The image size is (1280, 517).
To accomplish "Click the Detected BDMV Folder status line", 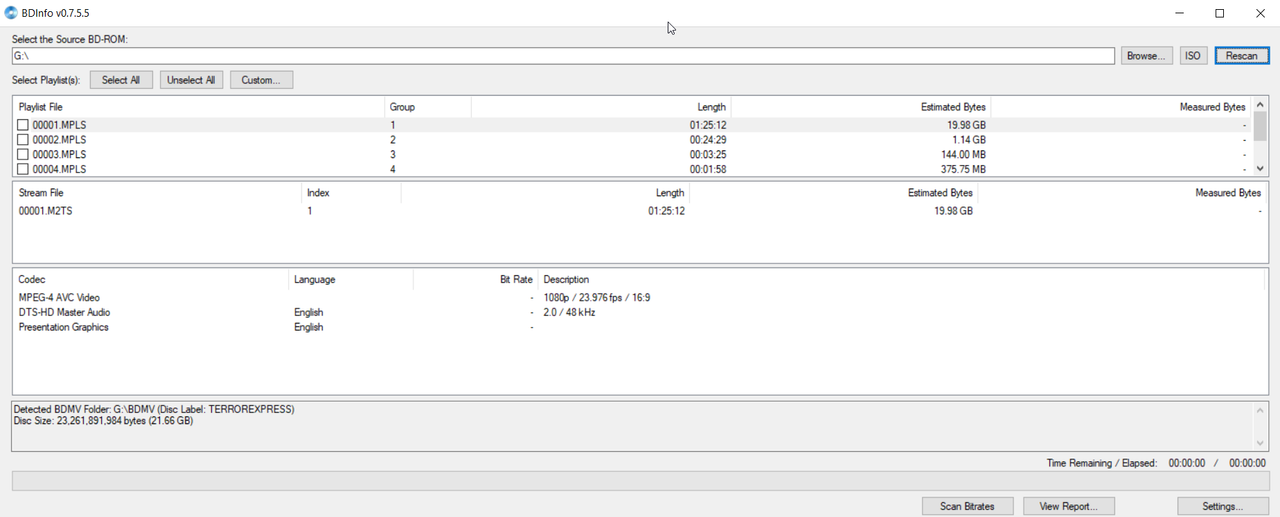I will click(x=154, y=409).
